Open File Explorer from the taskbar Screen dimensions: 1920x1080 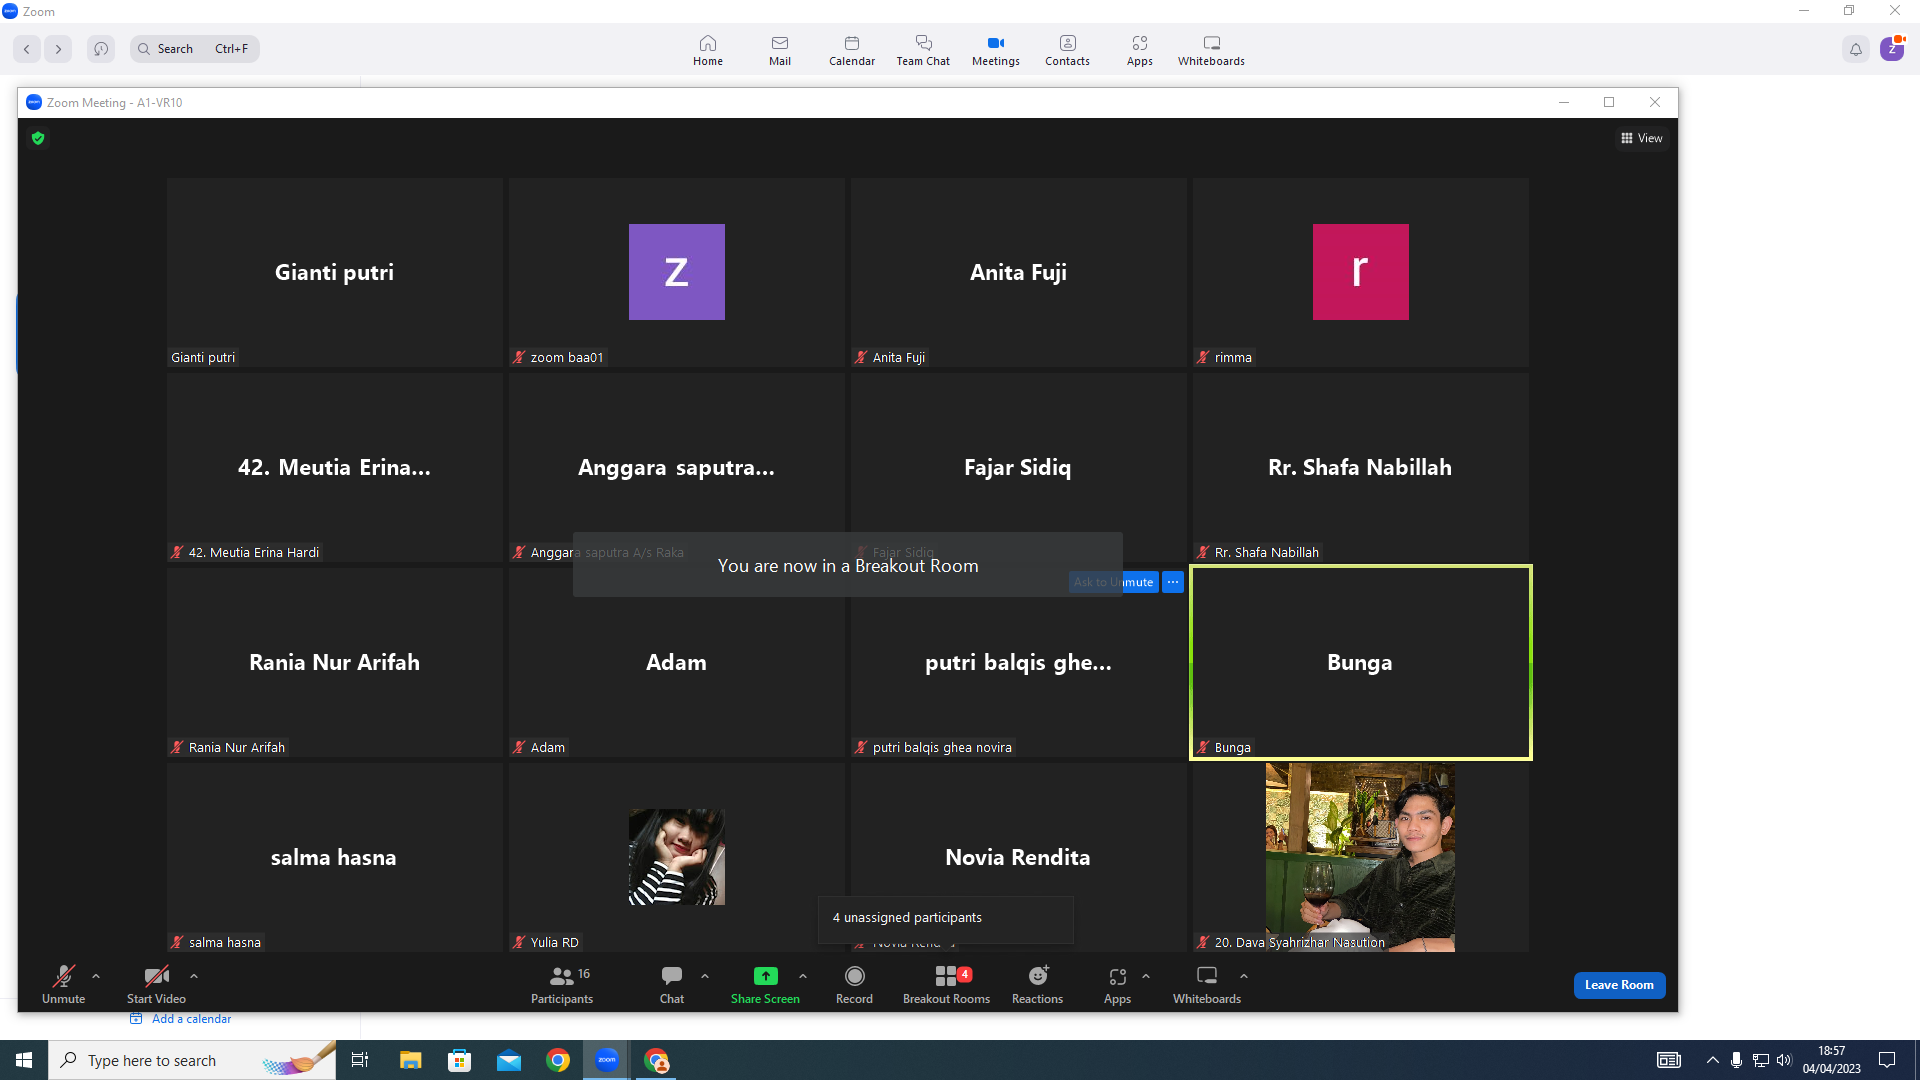tap(410, 1060)
